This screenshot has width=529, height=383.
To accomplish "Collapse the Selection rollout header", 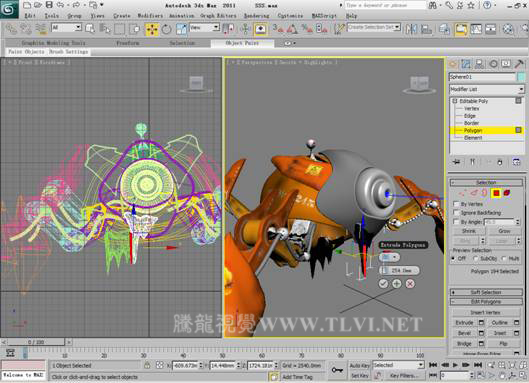I will click(x=486, y=183).
